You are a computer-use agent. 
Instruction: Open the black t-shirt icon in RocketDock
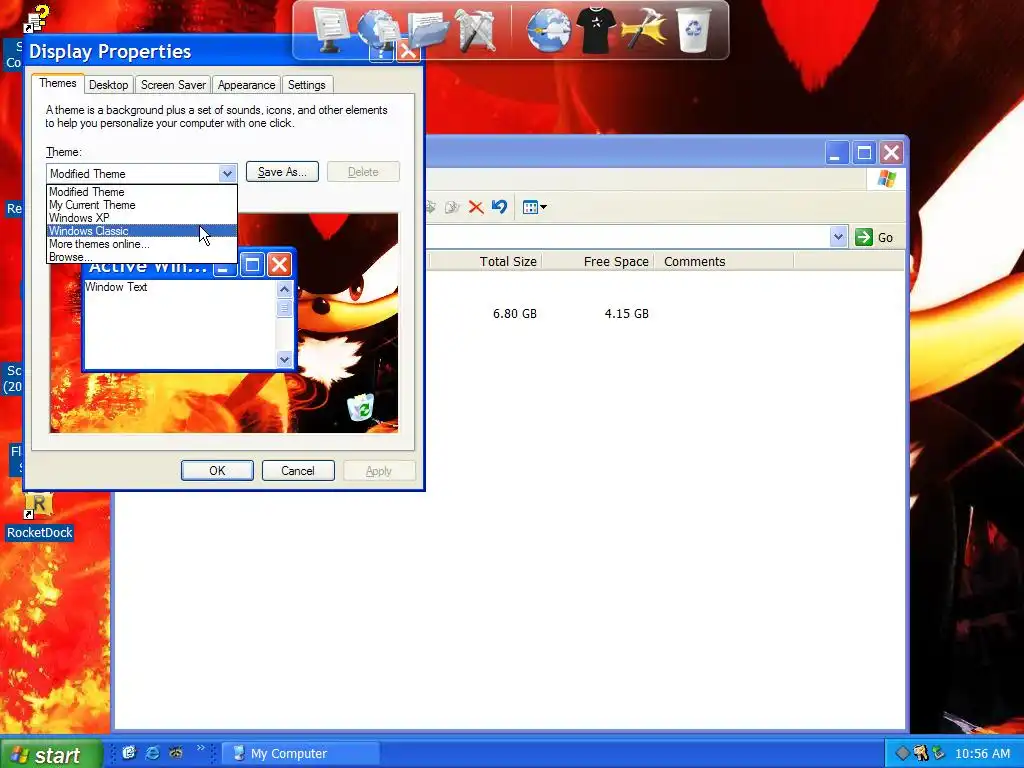click(596, 30)
